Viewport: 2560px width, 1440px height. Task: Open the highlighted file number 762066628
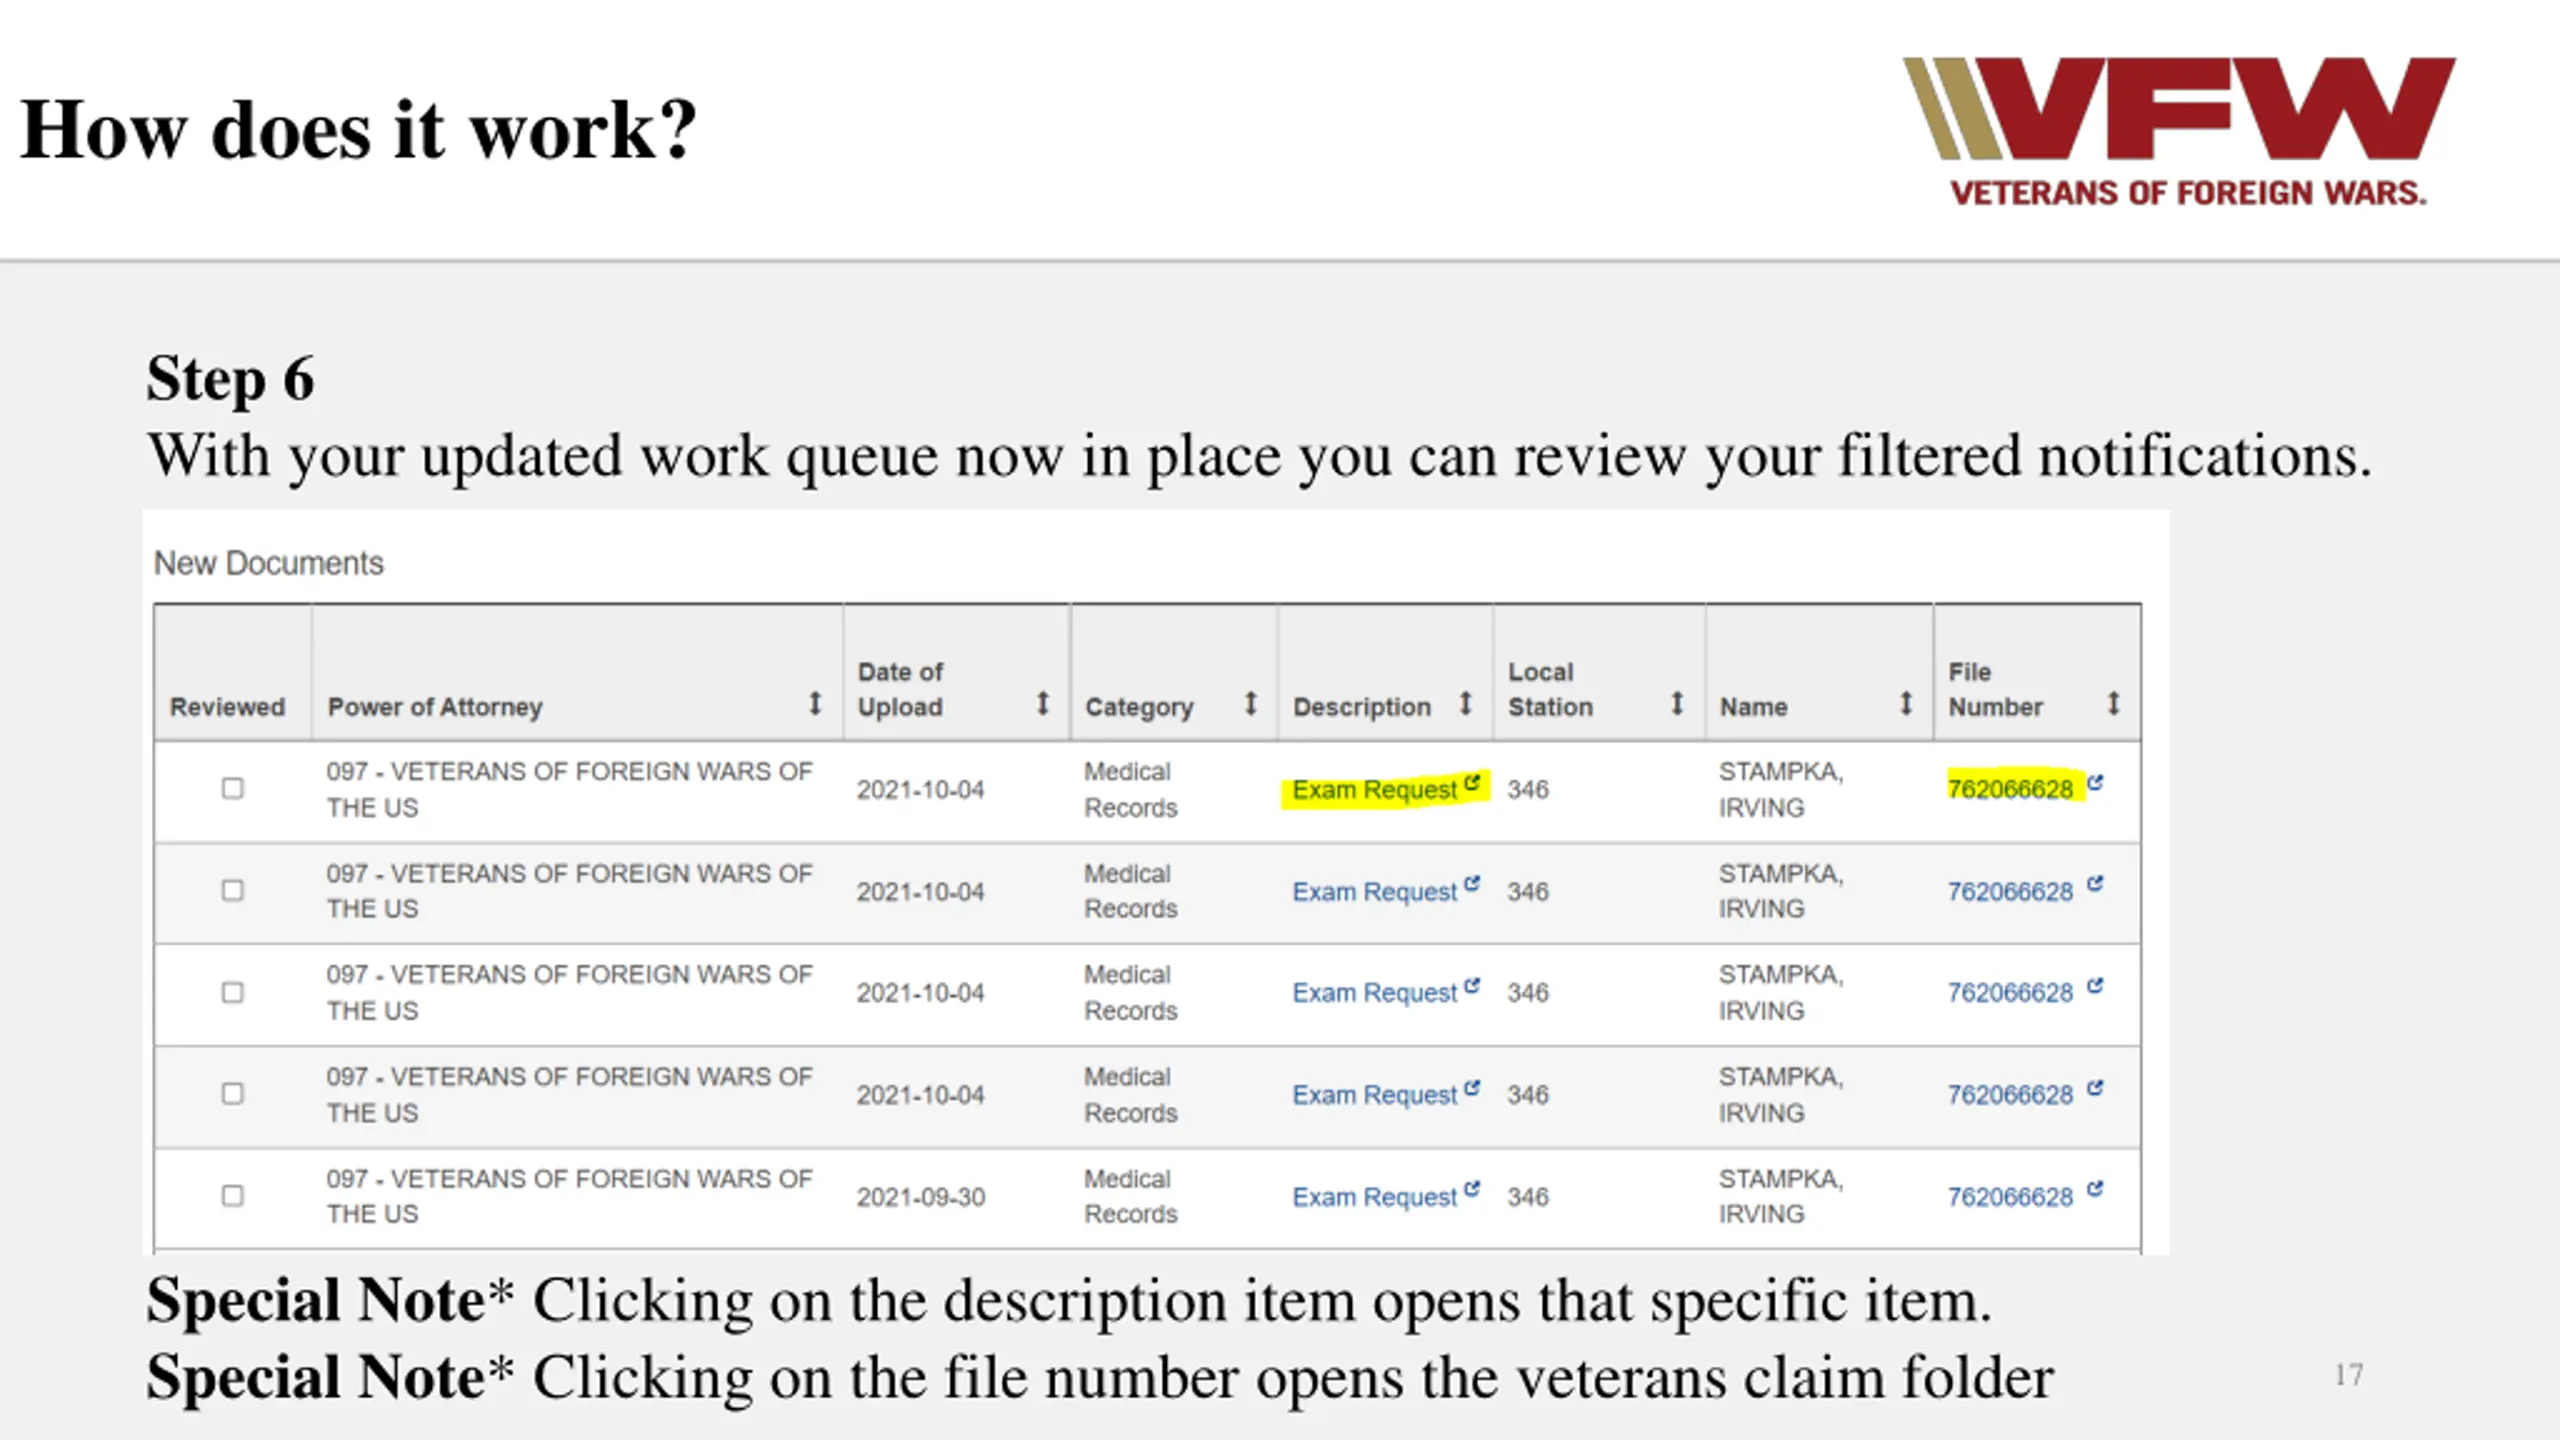2010,790
